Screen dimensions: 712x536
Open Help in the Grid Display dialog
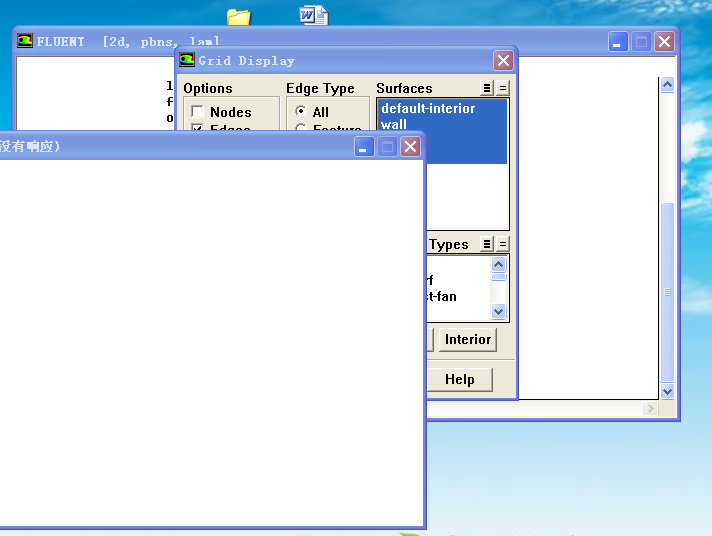(x=460, y=379)
